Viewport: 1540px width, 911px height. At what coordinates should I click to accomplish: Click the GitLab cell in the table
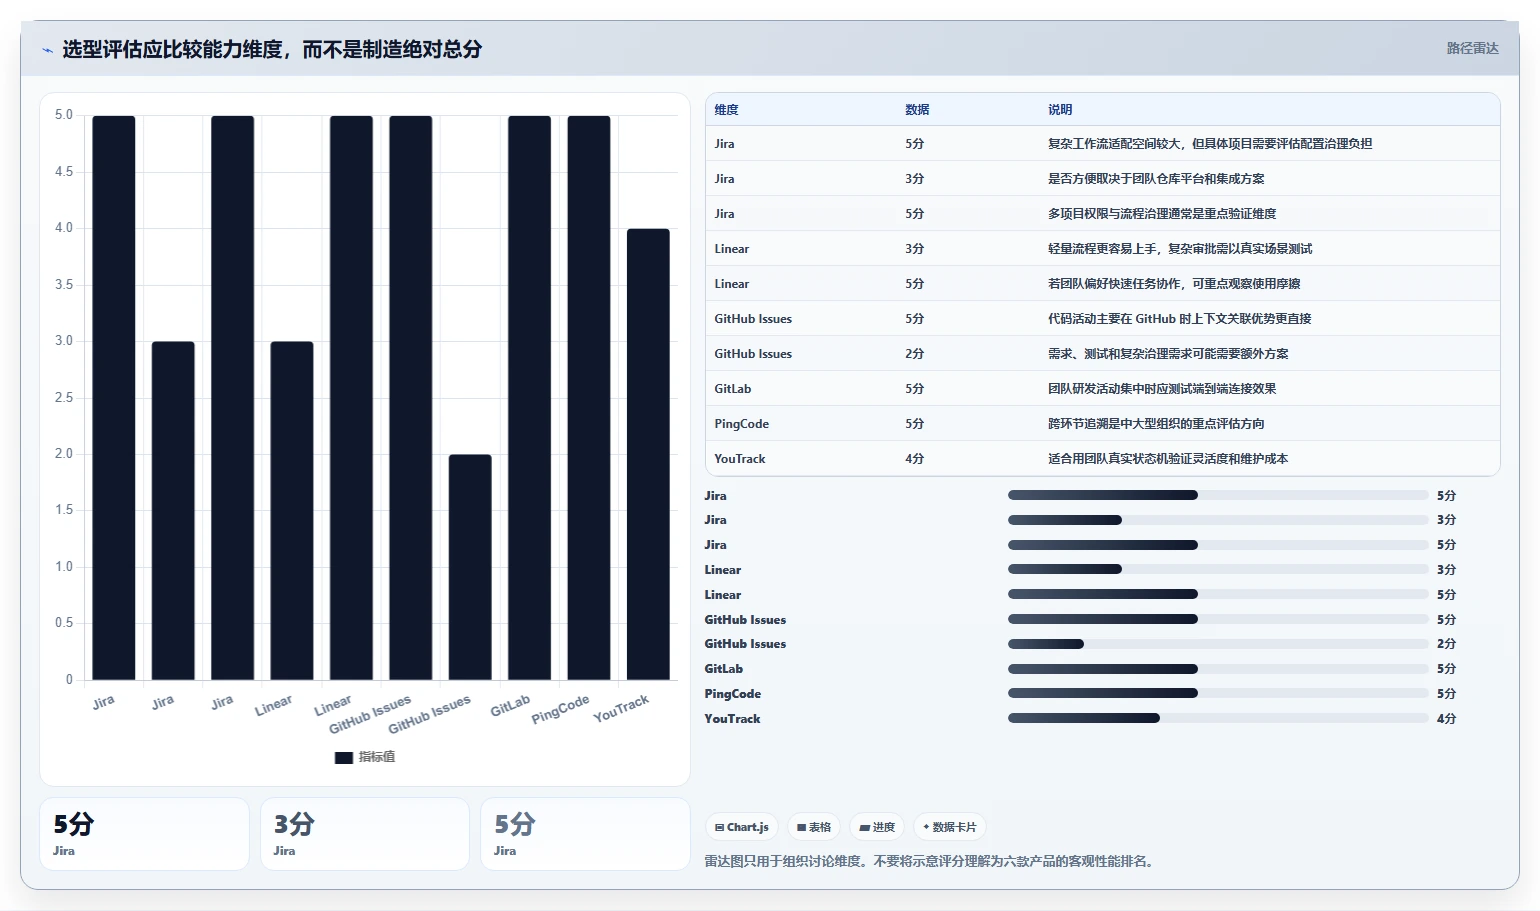tap(733, 389)
